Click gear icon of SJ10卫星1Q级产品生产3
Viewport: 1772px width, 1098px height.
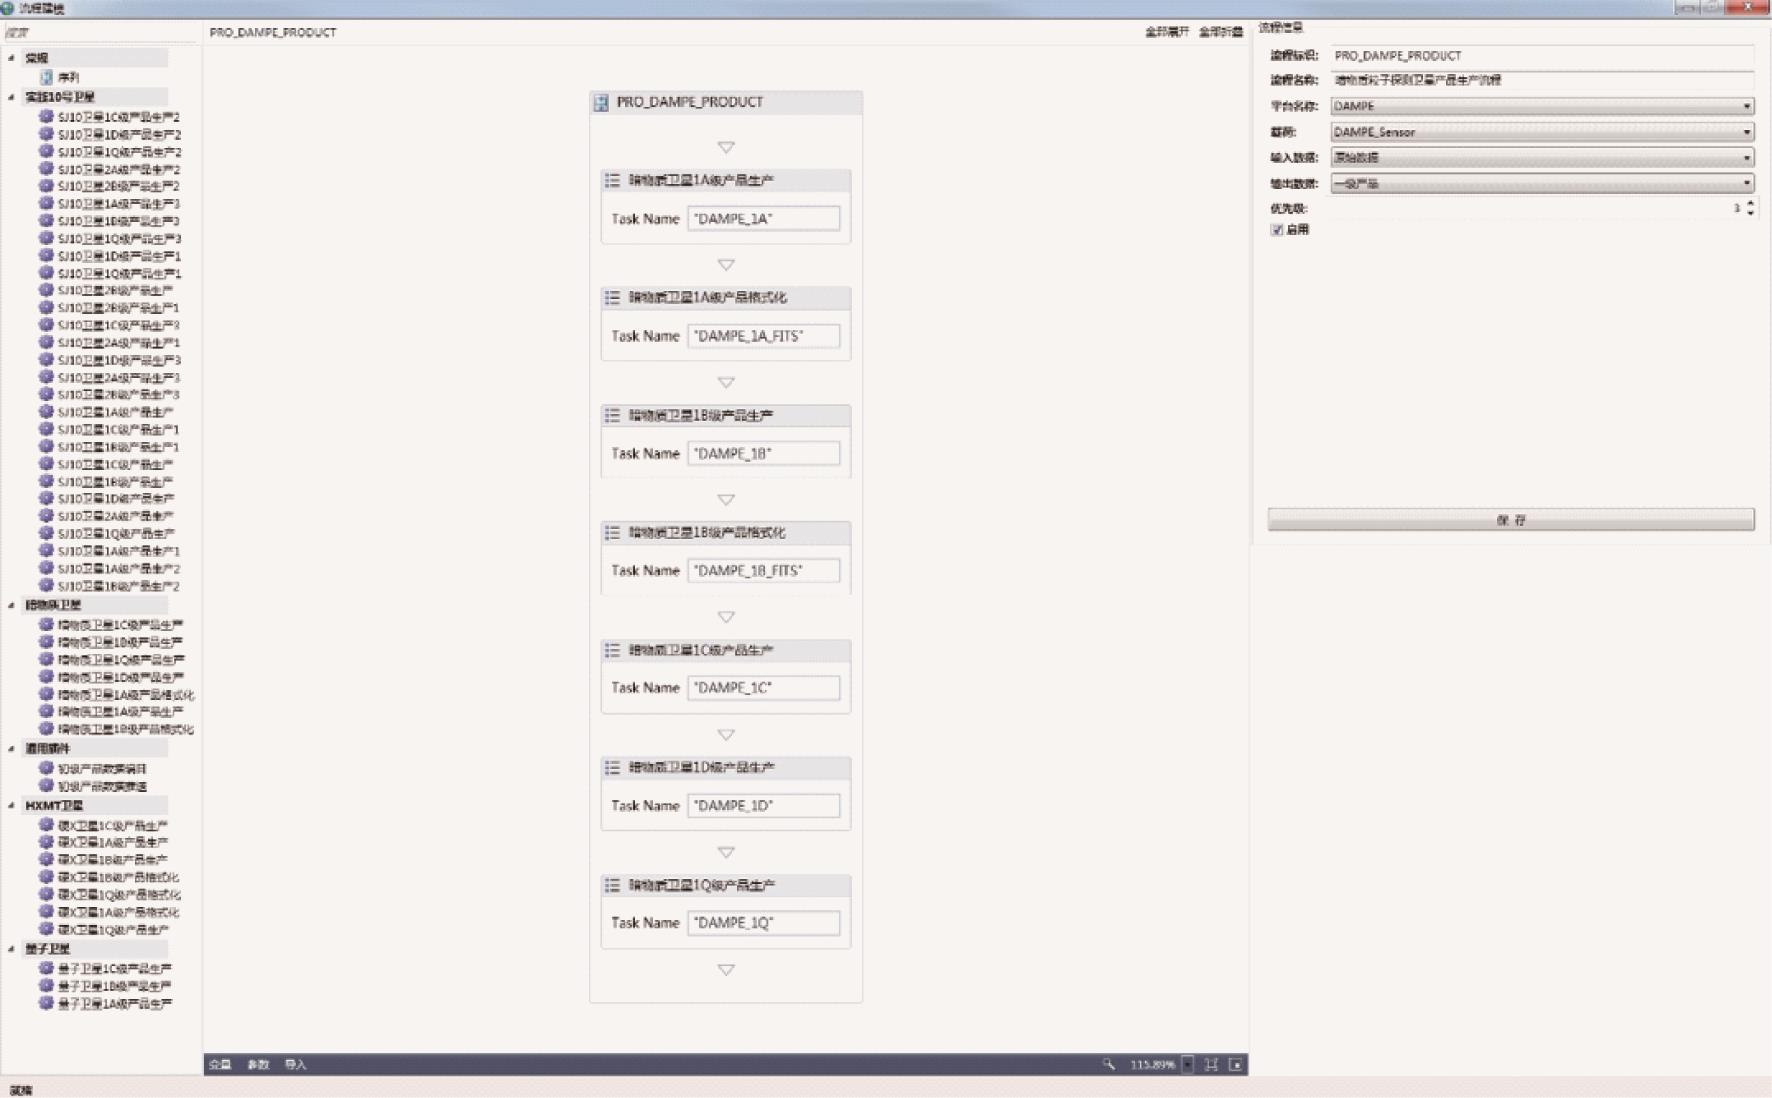pyautogui.click(x=46, y=238)
